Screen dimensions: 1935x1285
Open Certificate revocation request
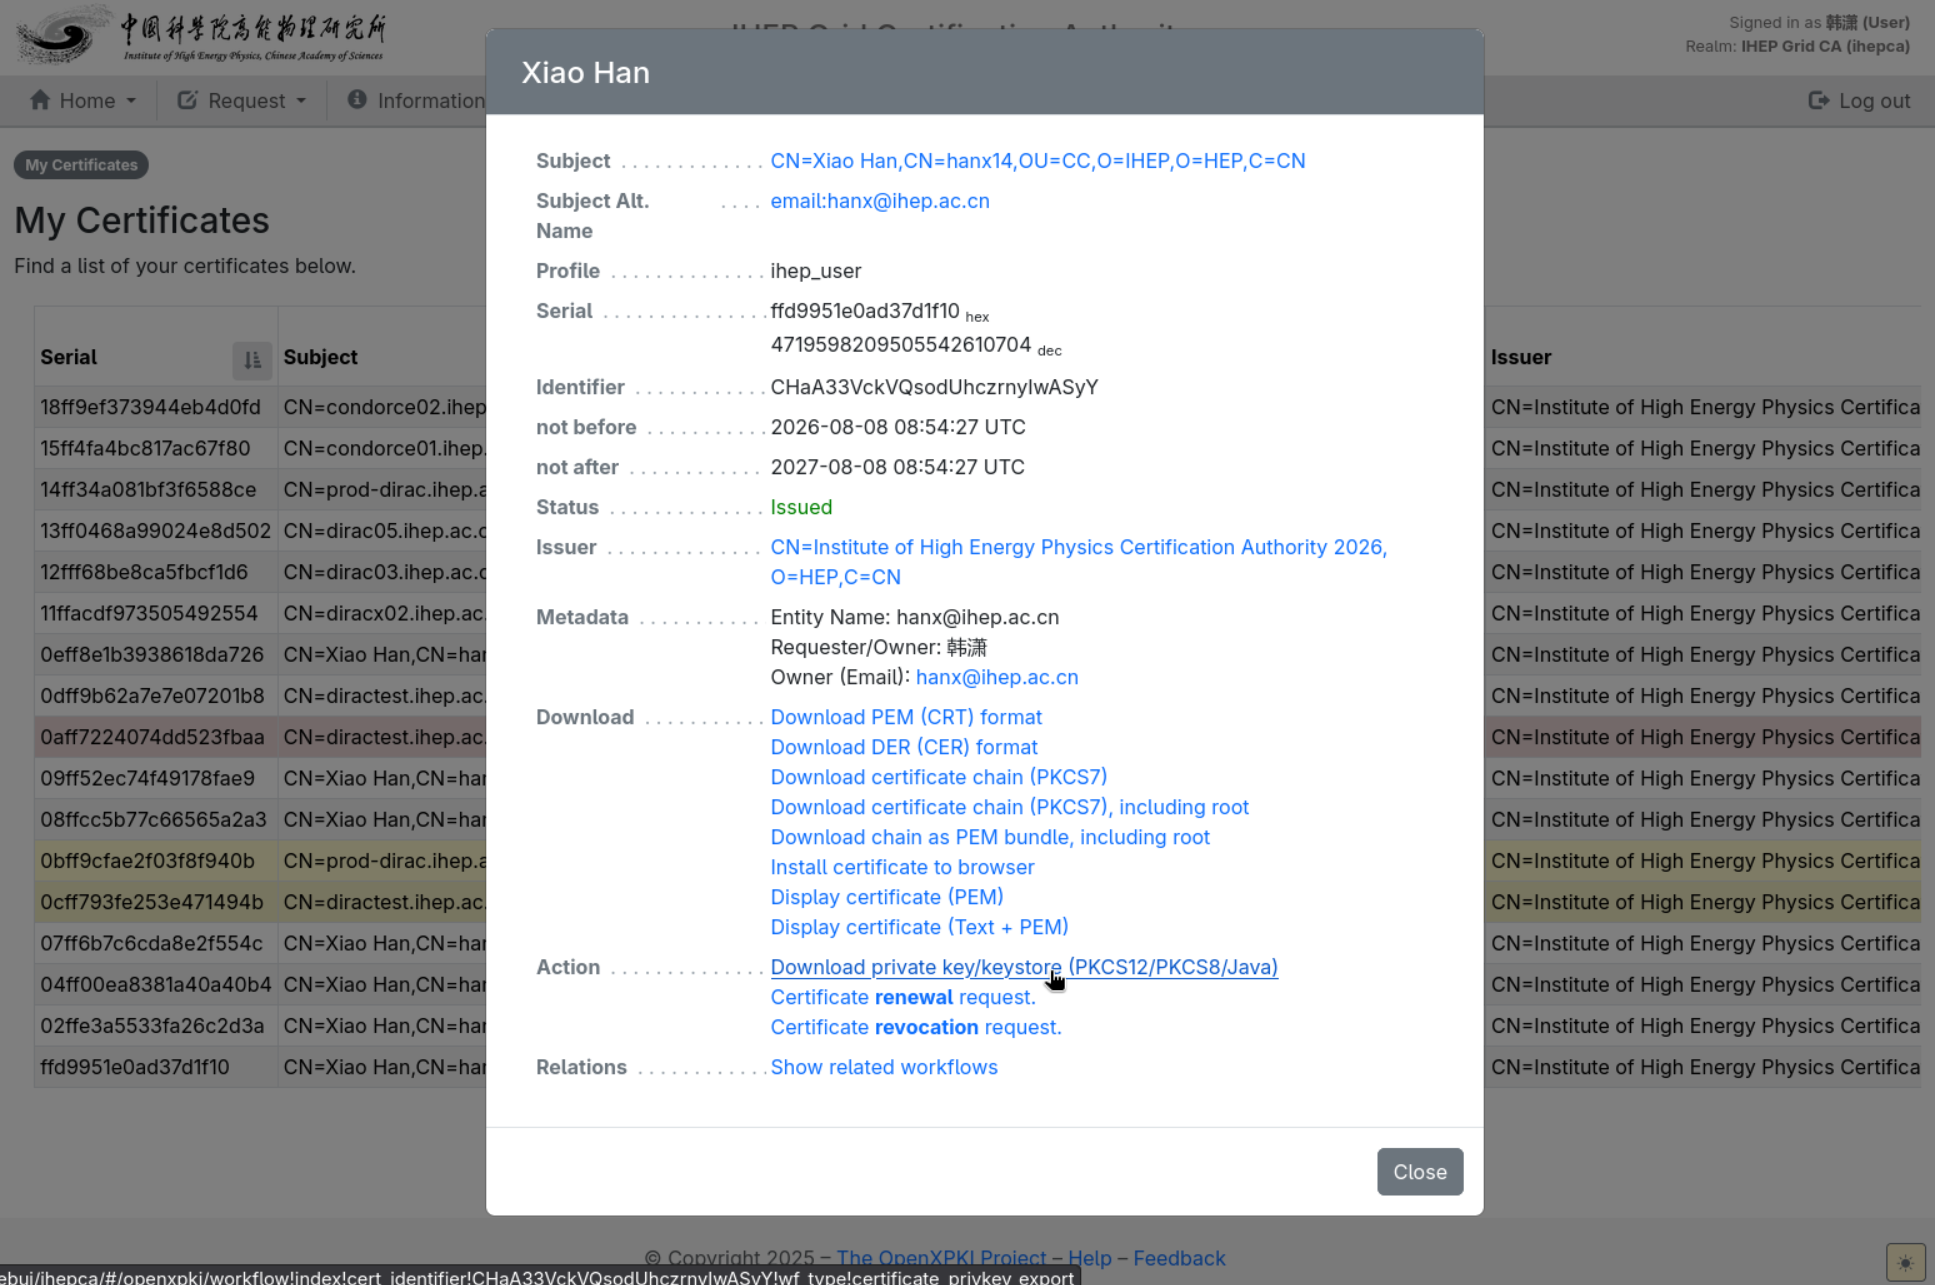click(x=915, y=1027)
